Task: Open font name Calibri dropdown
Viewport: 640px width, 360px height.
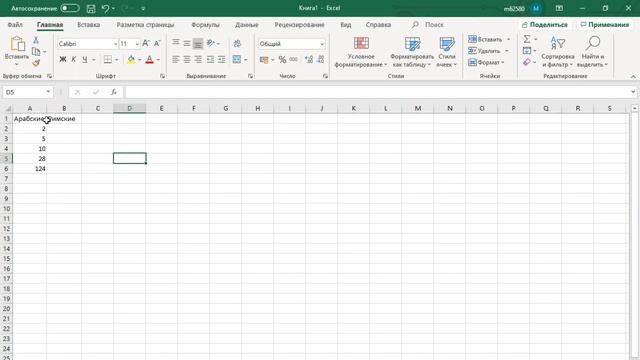Action: [116, 44]
